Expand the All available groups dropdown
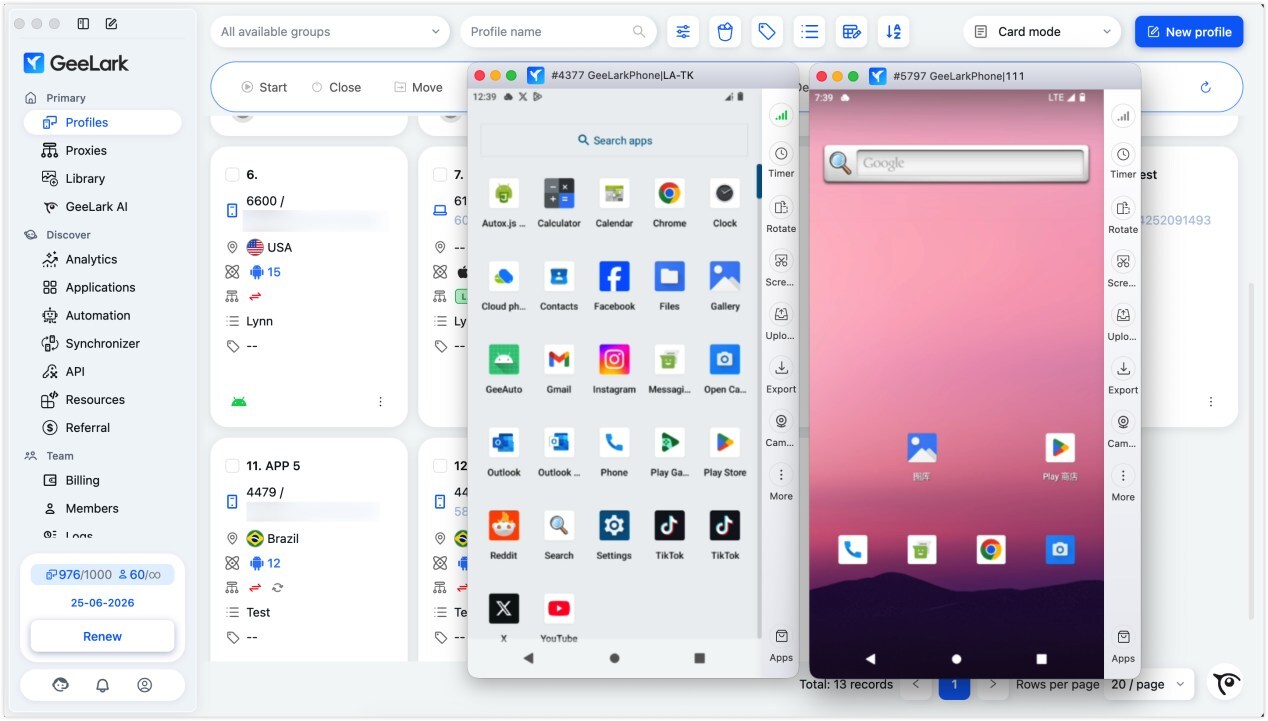The height and width of the screenshot is (721, 1268). pos(330,32)
